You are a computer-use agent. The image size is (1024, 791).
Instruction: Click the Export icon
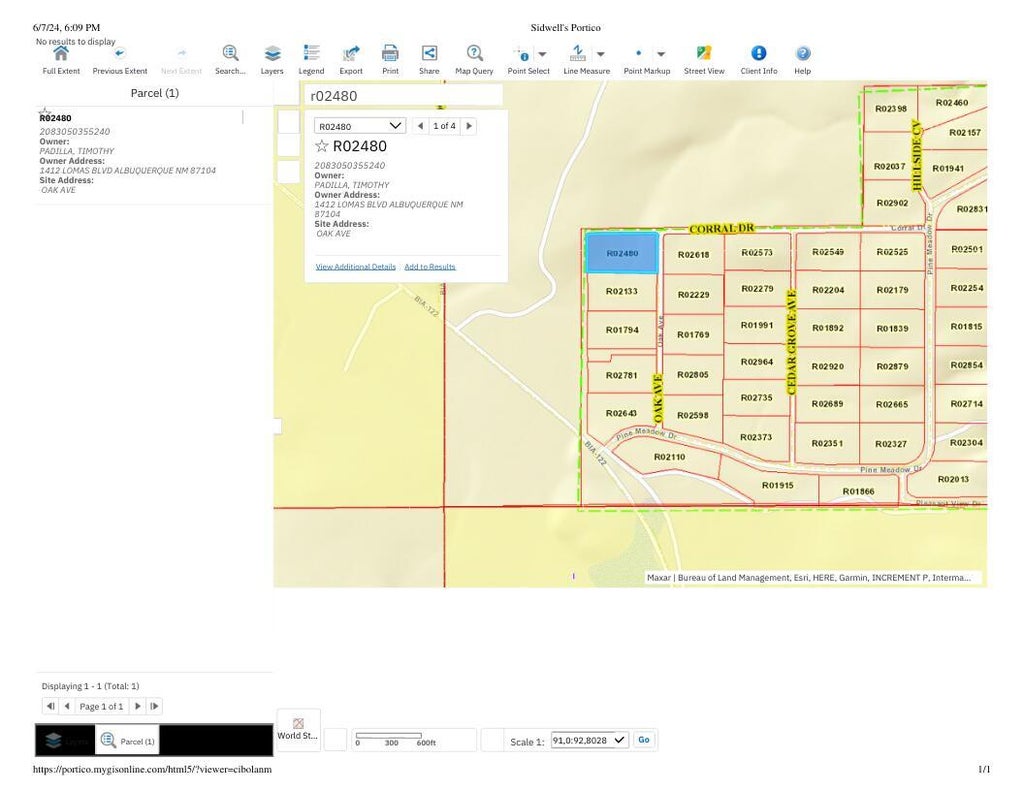(351, 55)
